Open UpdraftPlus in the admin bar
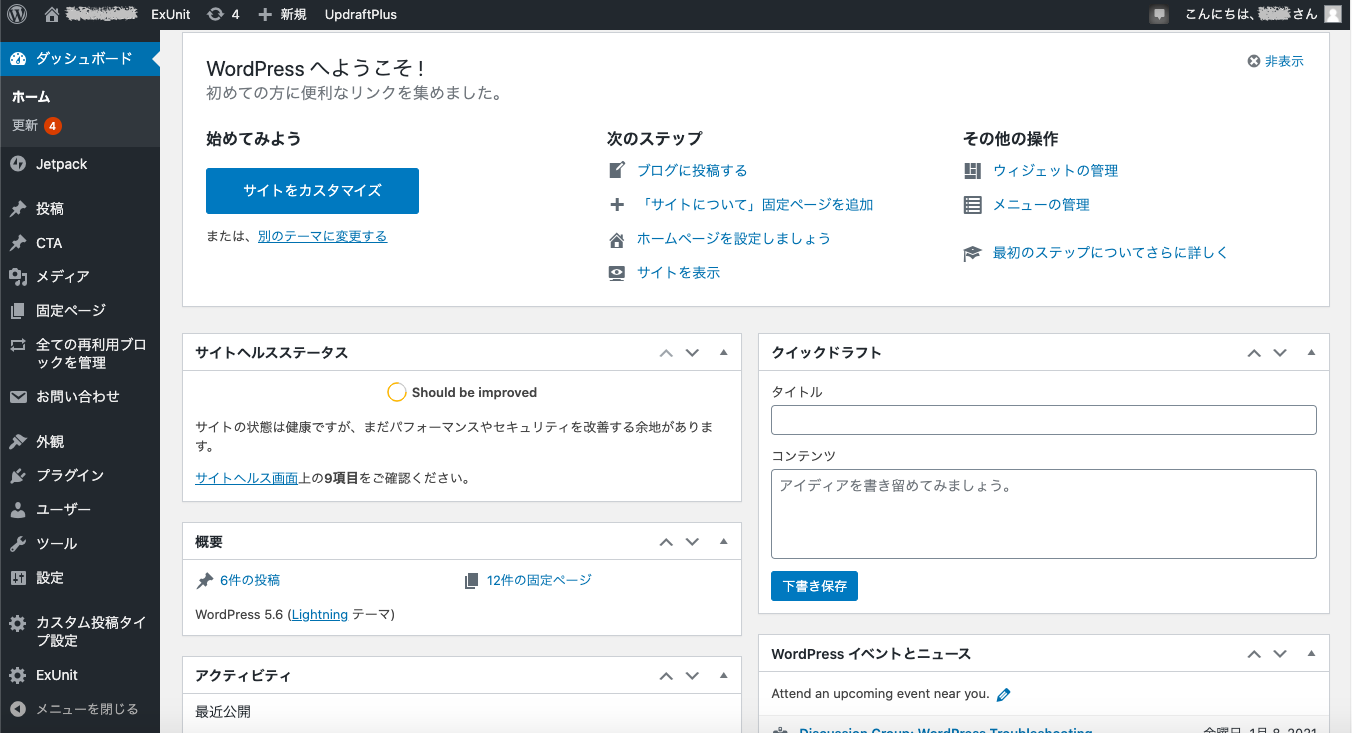1352x733 pixels. click(x=360, y=14)
